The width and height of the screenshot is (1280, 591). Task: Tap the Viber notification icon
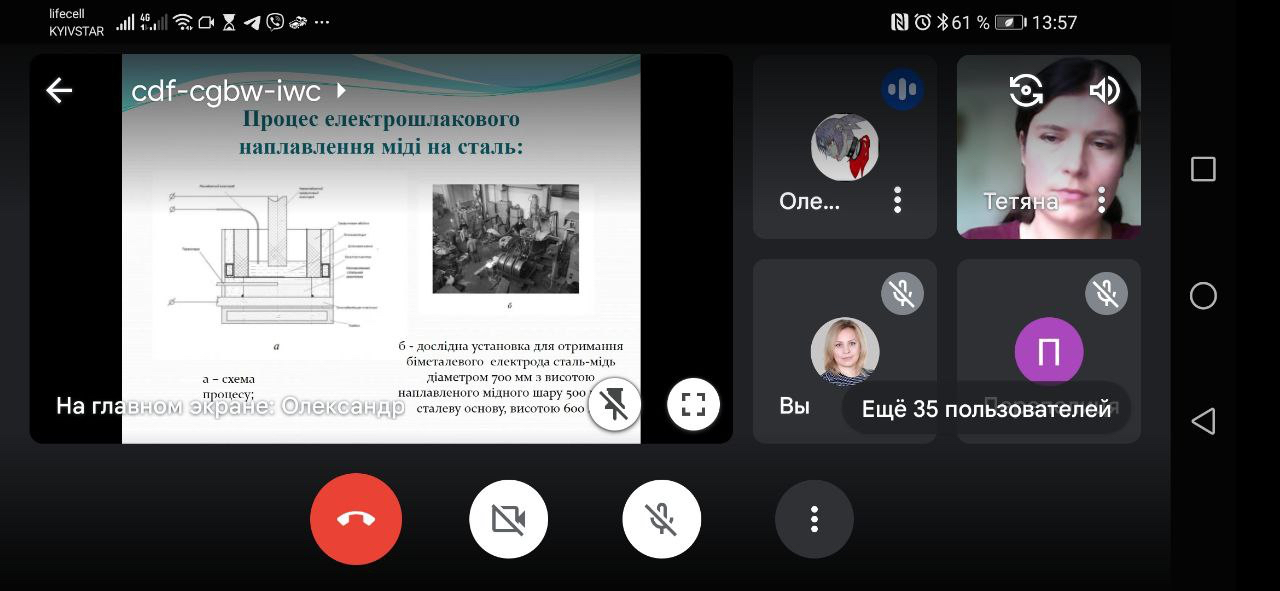(274, 22)
